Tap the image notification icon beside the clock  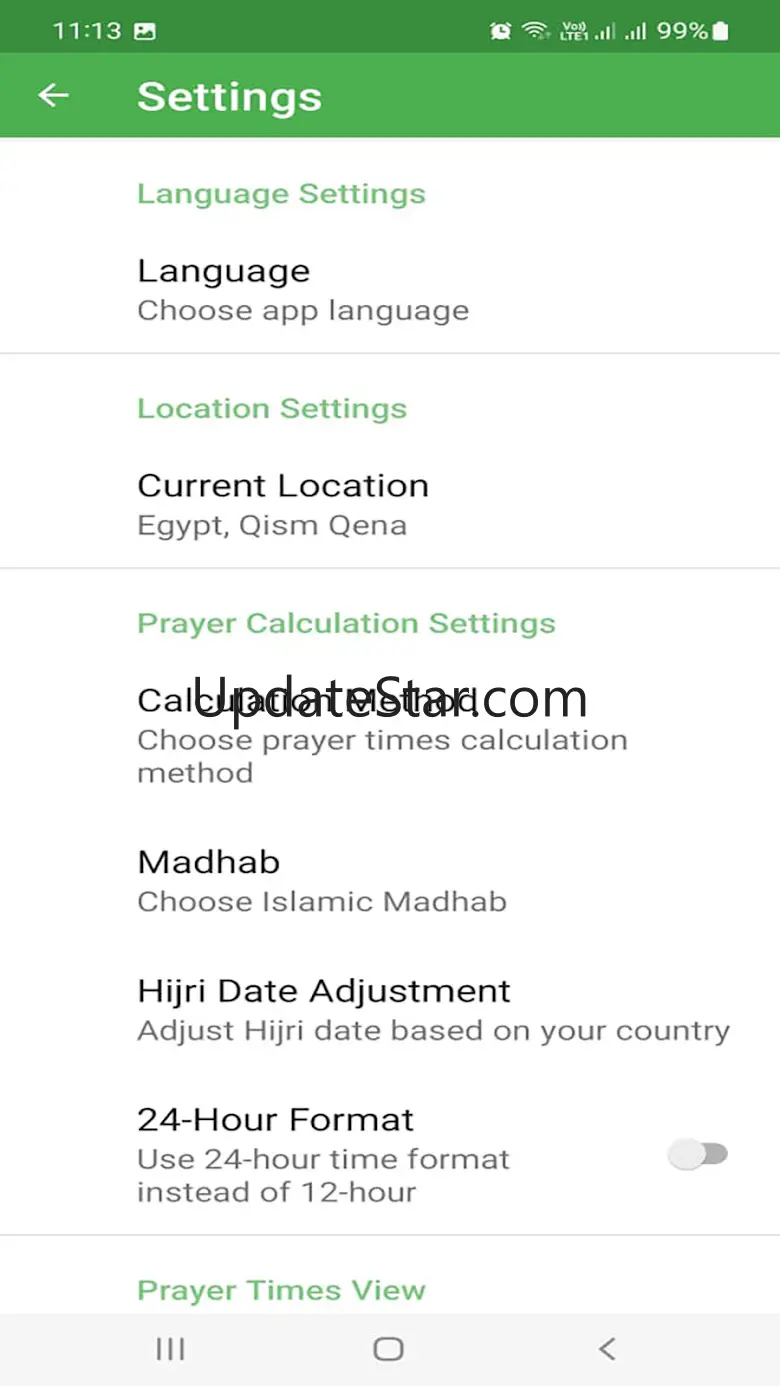click(145, 31)
